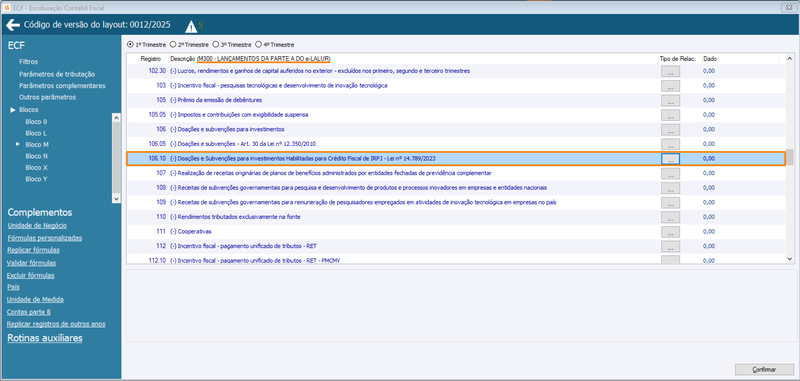The height and width of the screenshot is (381, 800).
Task: Open the '...' button for row 105
Action: tap(670, 100)
